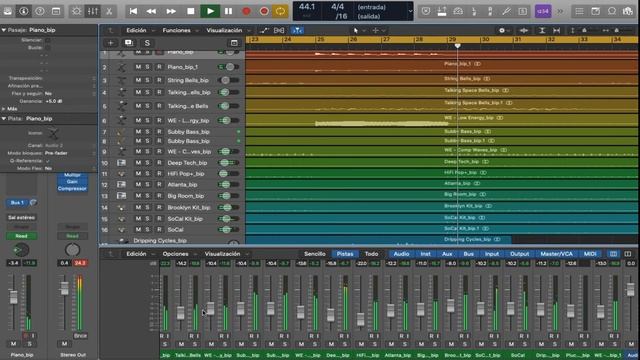The image size is (640, 360).
Task: Collapse the Pasaje: Piano_bip disclosure triangle
Action: [4, 30]
